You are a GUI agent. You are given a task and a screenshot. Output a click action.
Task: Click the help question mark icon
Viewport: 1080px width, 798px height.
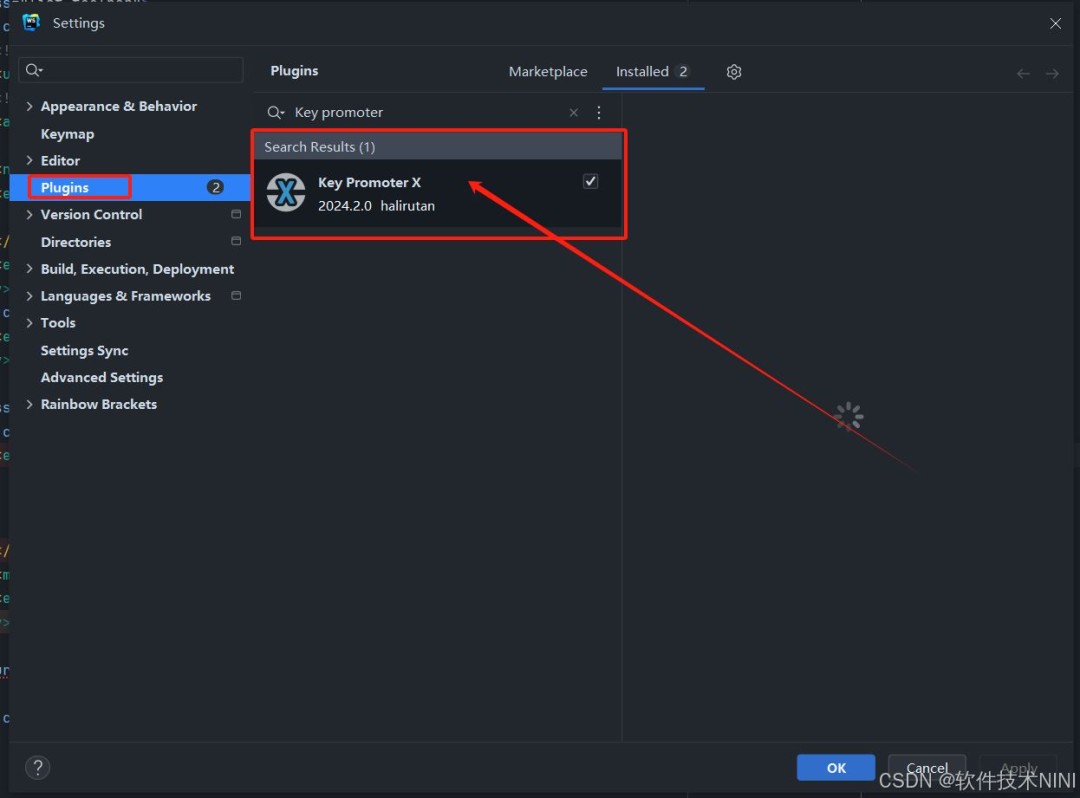[x=37, y=767]
